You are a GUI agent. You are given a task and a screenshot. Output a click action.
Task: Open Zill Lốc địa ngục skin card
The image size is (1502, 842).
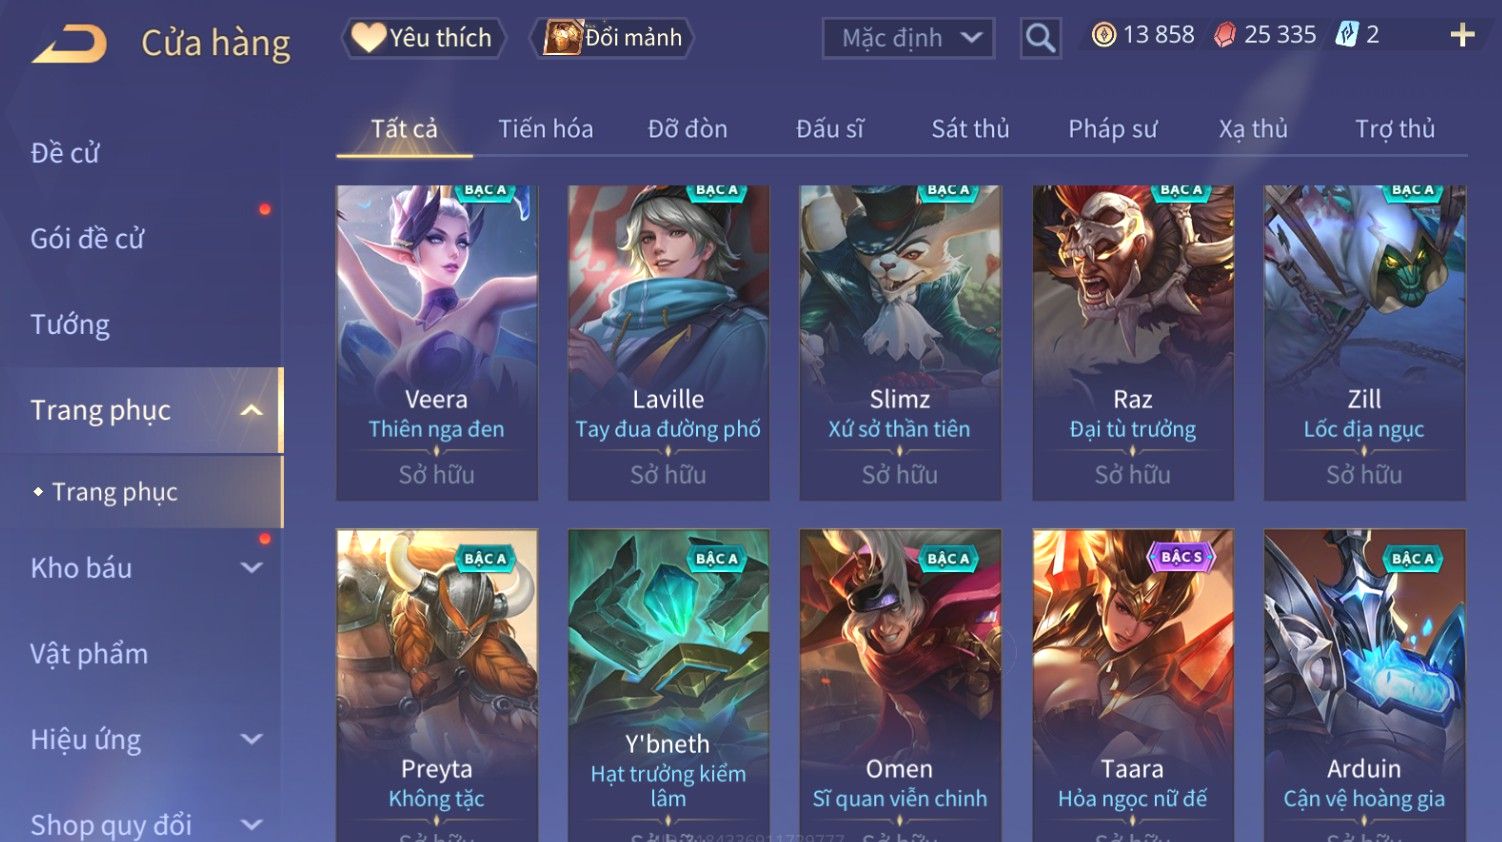click(1365, 343)
